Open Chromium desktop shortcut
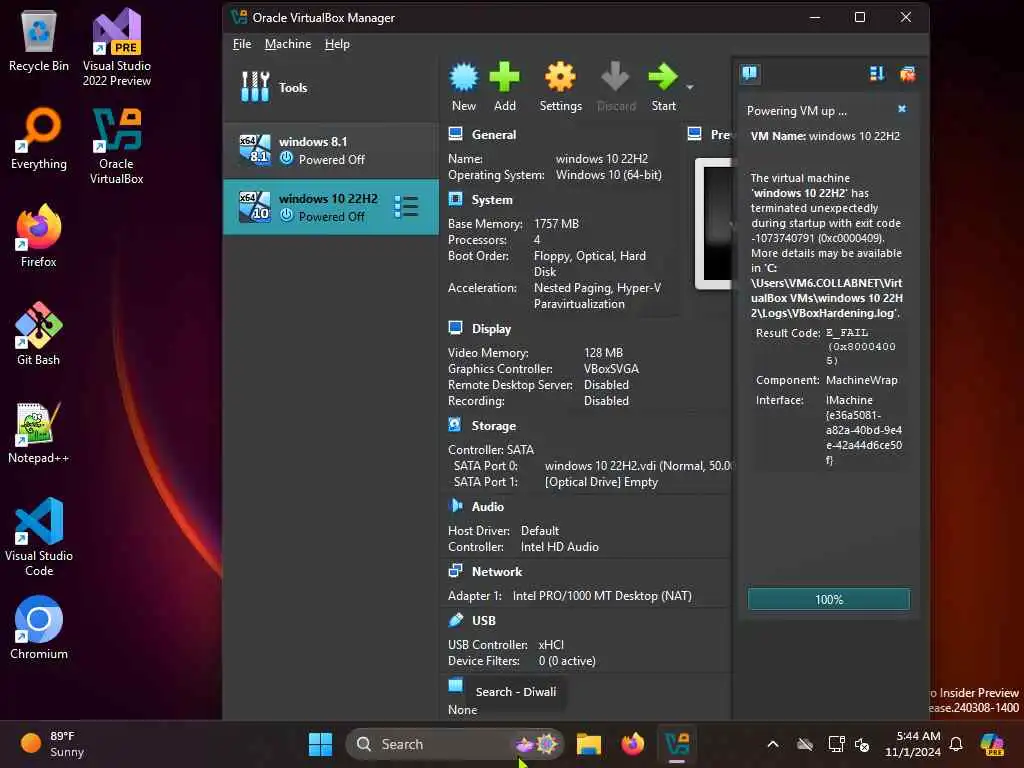 click(39, 627)
